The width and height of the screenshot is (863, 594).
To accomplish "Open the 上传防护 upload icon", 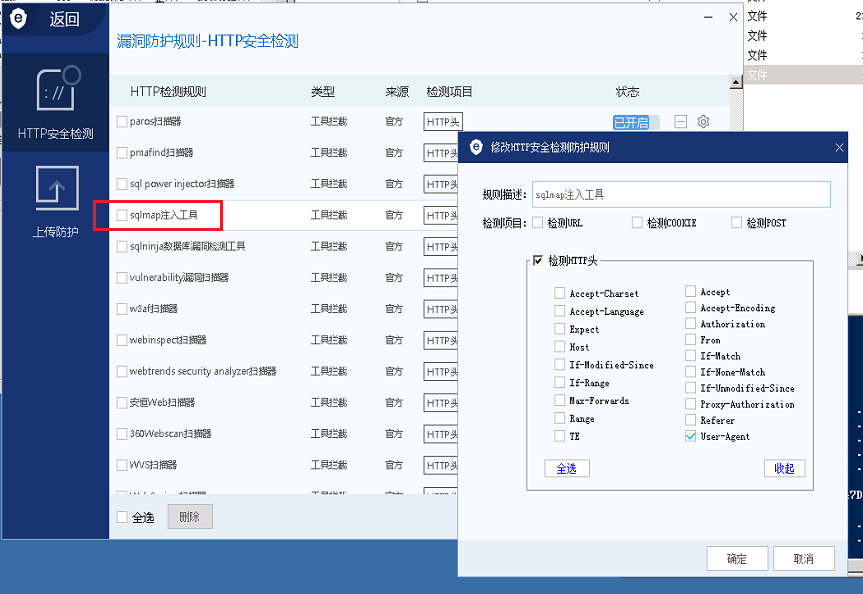I will pyautogui.click(x=57, y=187).
